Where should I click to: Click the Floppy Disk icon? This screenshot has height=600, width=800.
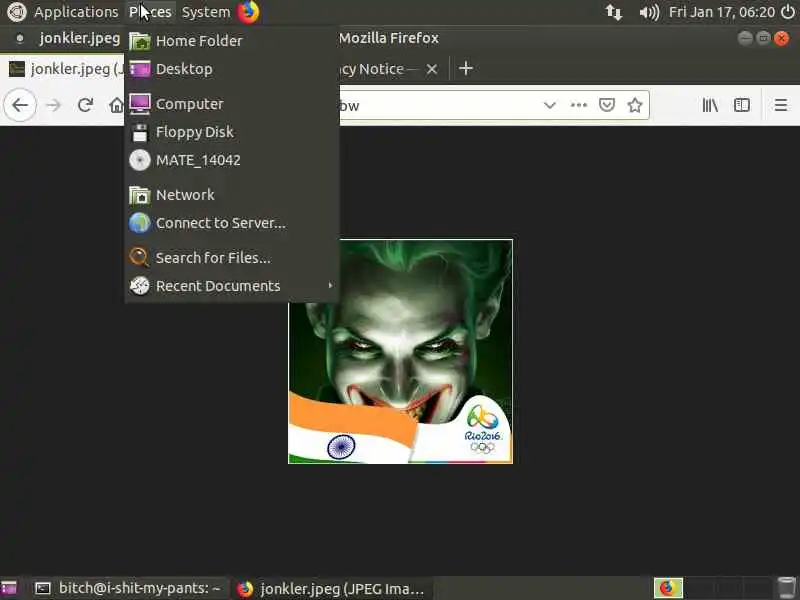139,132
